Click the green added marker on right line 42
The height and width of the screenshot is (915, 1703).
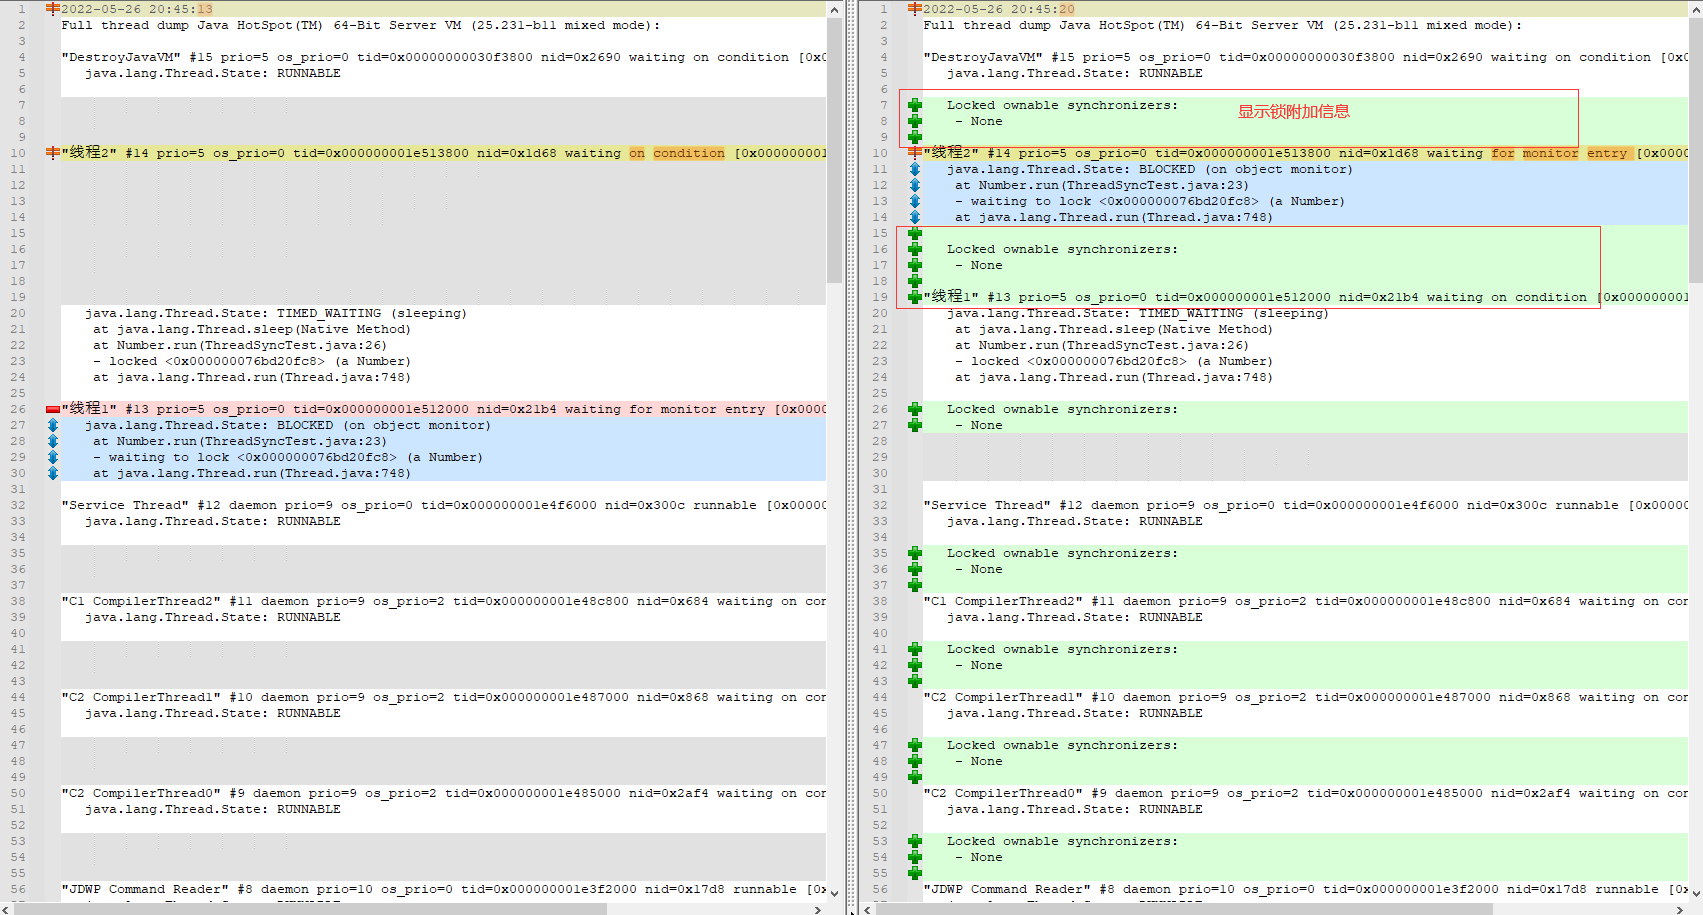(x=915, y=665)
